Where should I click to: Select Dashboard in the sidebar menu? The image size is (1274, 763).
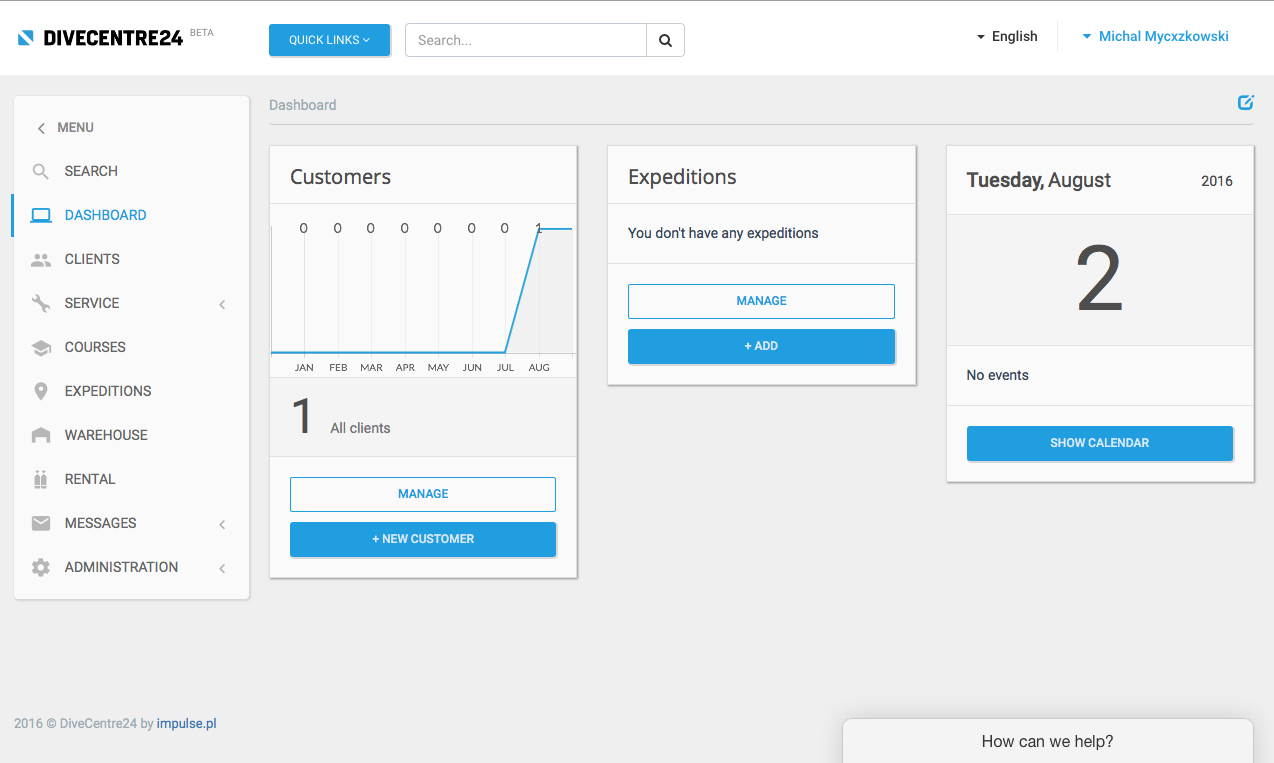[x=105, y=215]
